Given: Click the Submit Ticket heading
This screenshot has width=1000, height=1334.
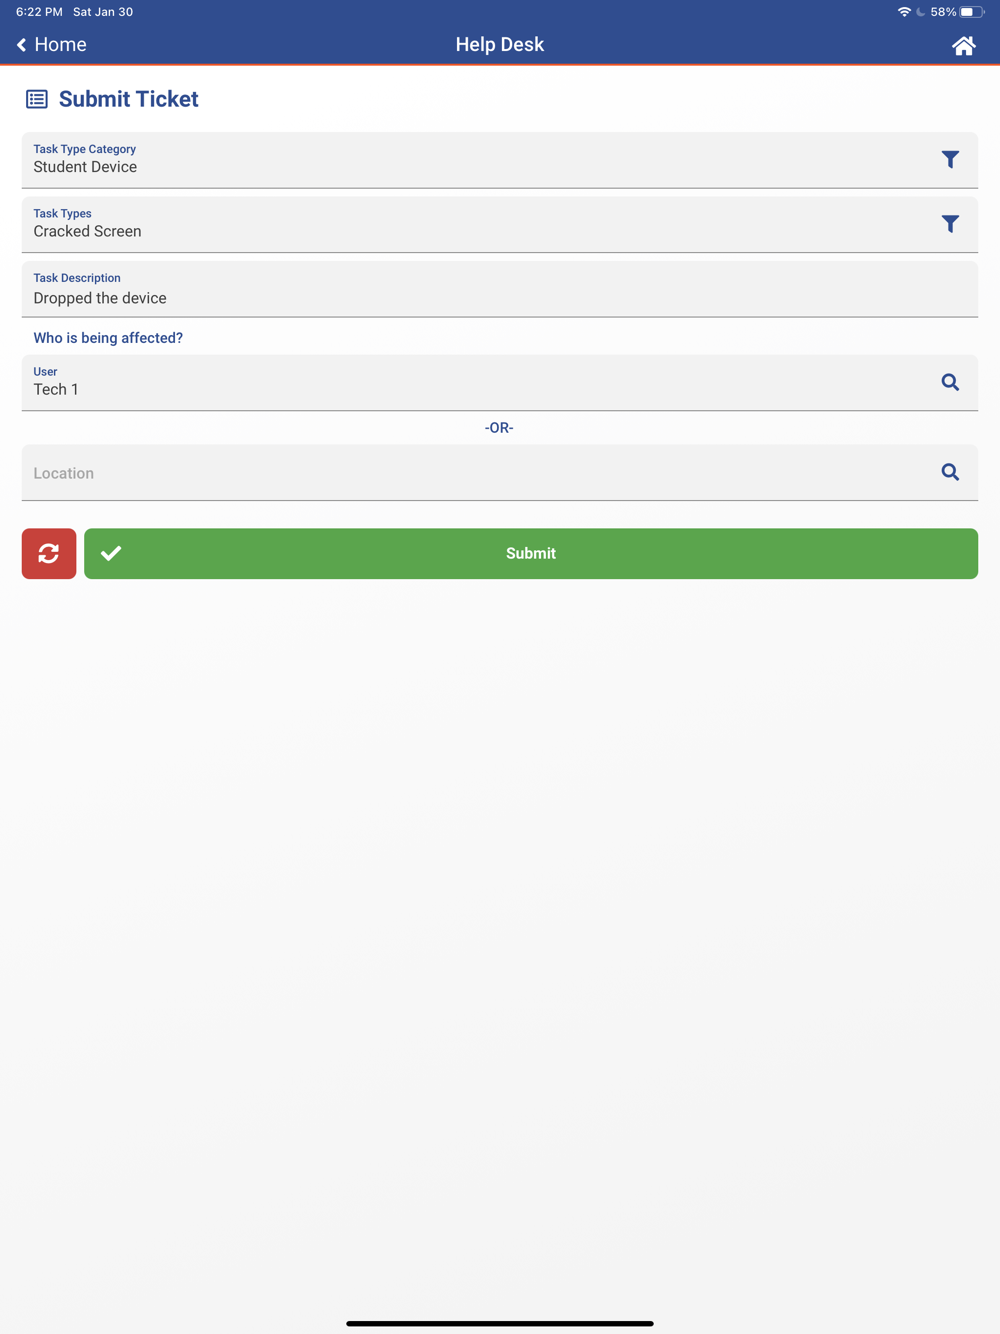Looking at the screenshot, I should point(129,99).
